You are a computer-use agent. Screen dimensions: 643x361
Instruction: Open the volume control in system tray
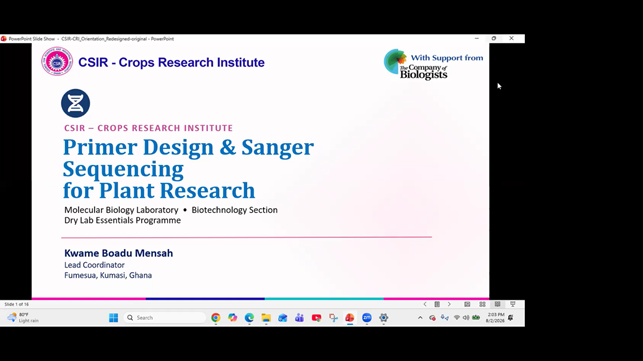point(466,318)
